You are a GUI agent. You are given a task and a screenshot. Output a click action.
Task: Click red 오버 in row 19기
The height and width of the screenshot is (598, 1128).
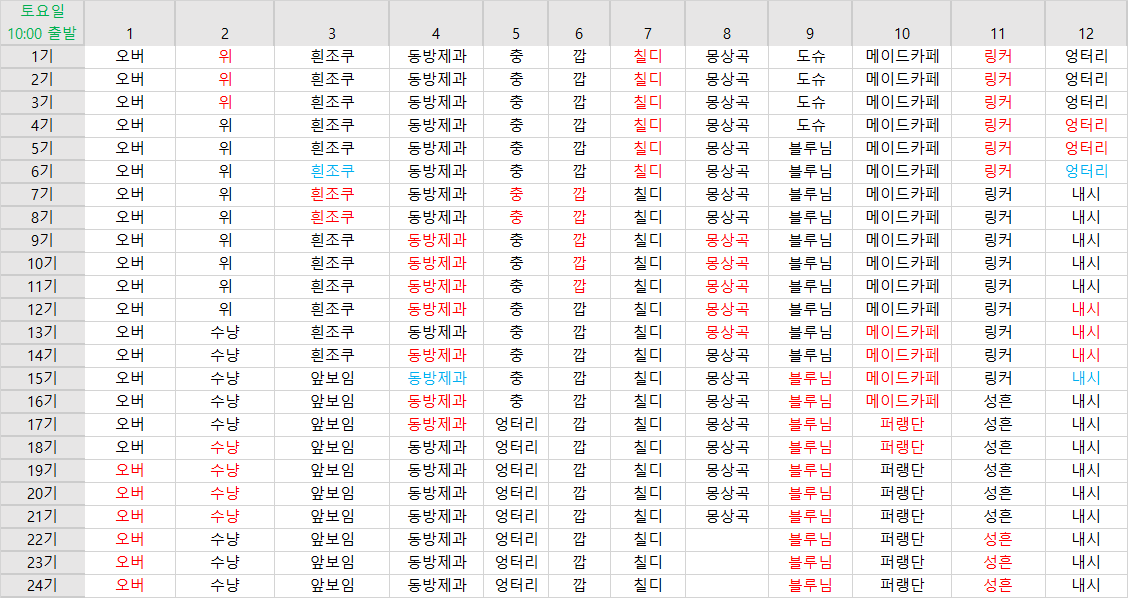[130, 470]
